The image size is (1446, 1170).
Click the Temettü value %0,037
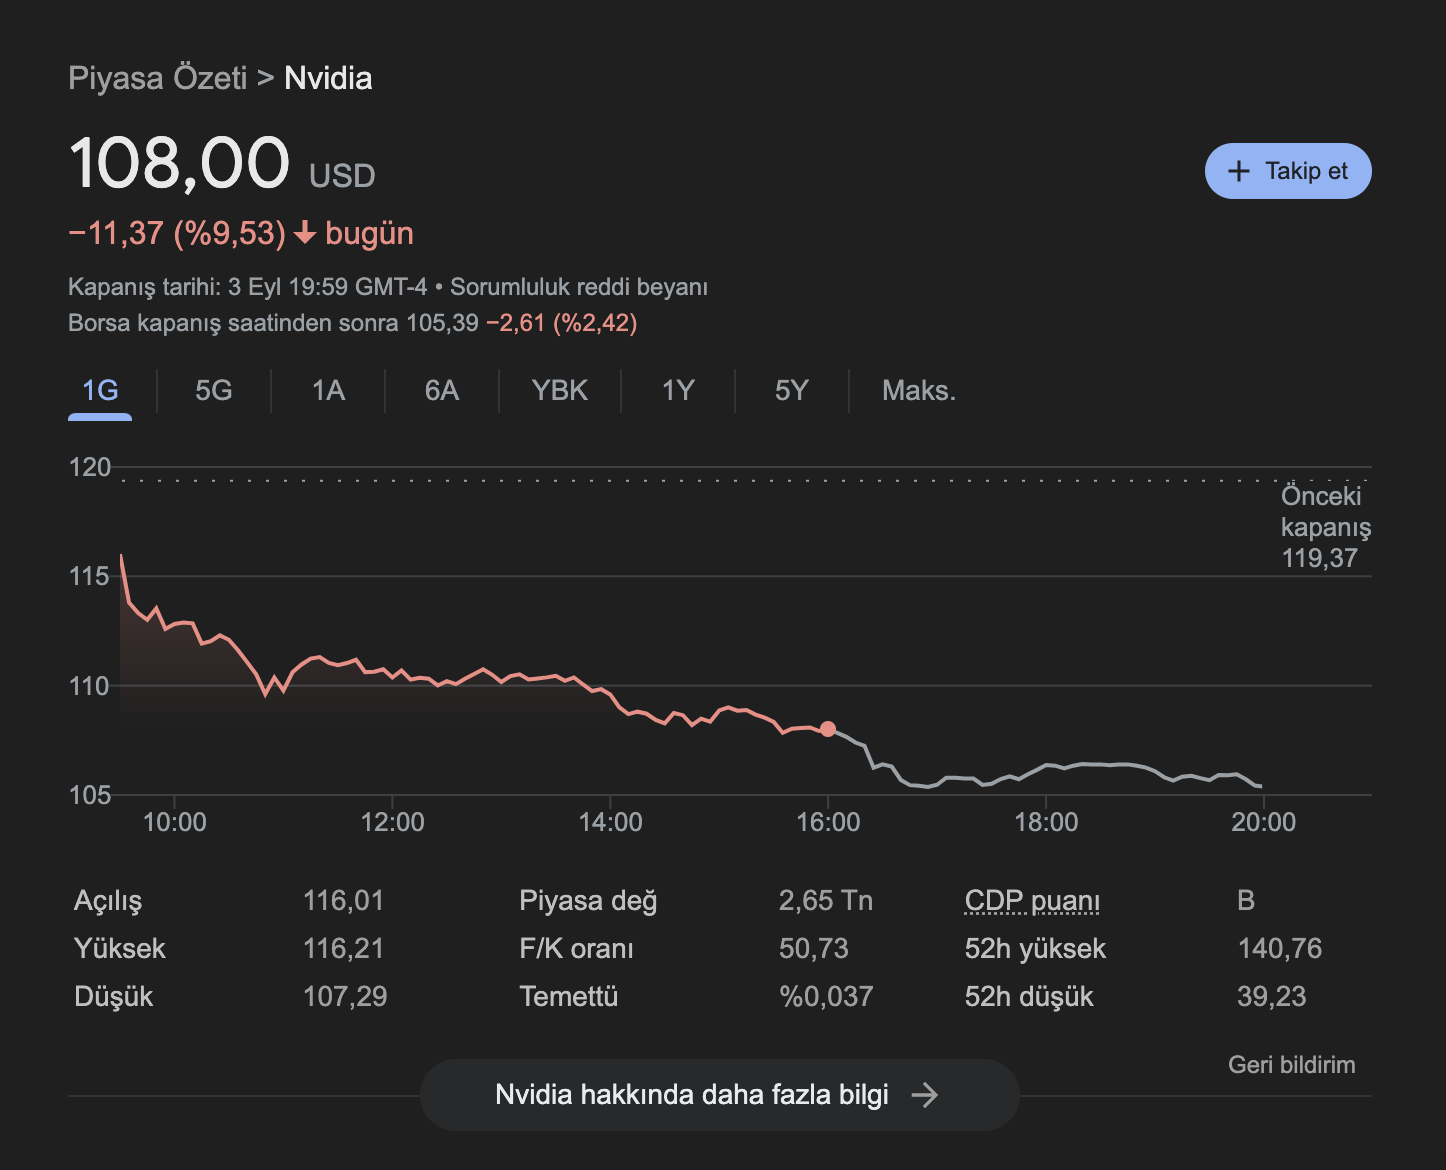pos(826,997)
